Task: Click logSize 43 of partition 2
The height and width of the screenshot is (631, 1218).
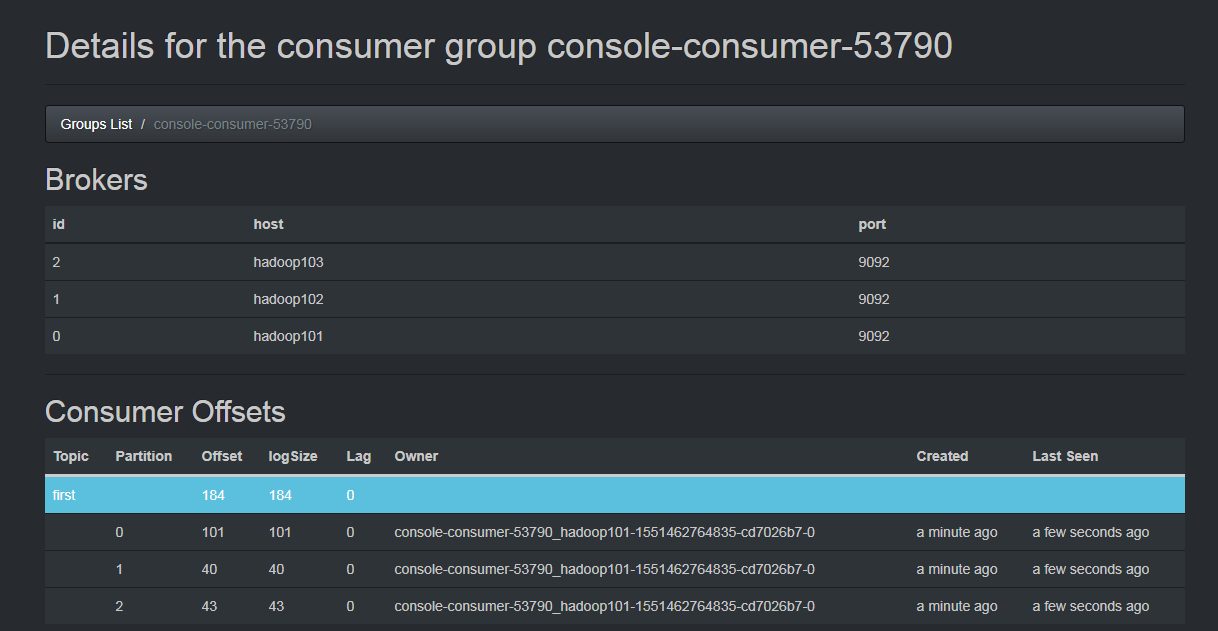Action: [277, 606]
